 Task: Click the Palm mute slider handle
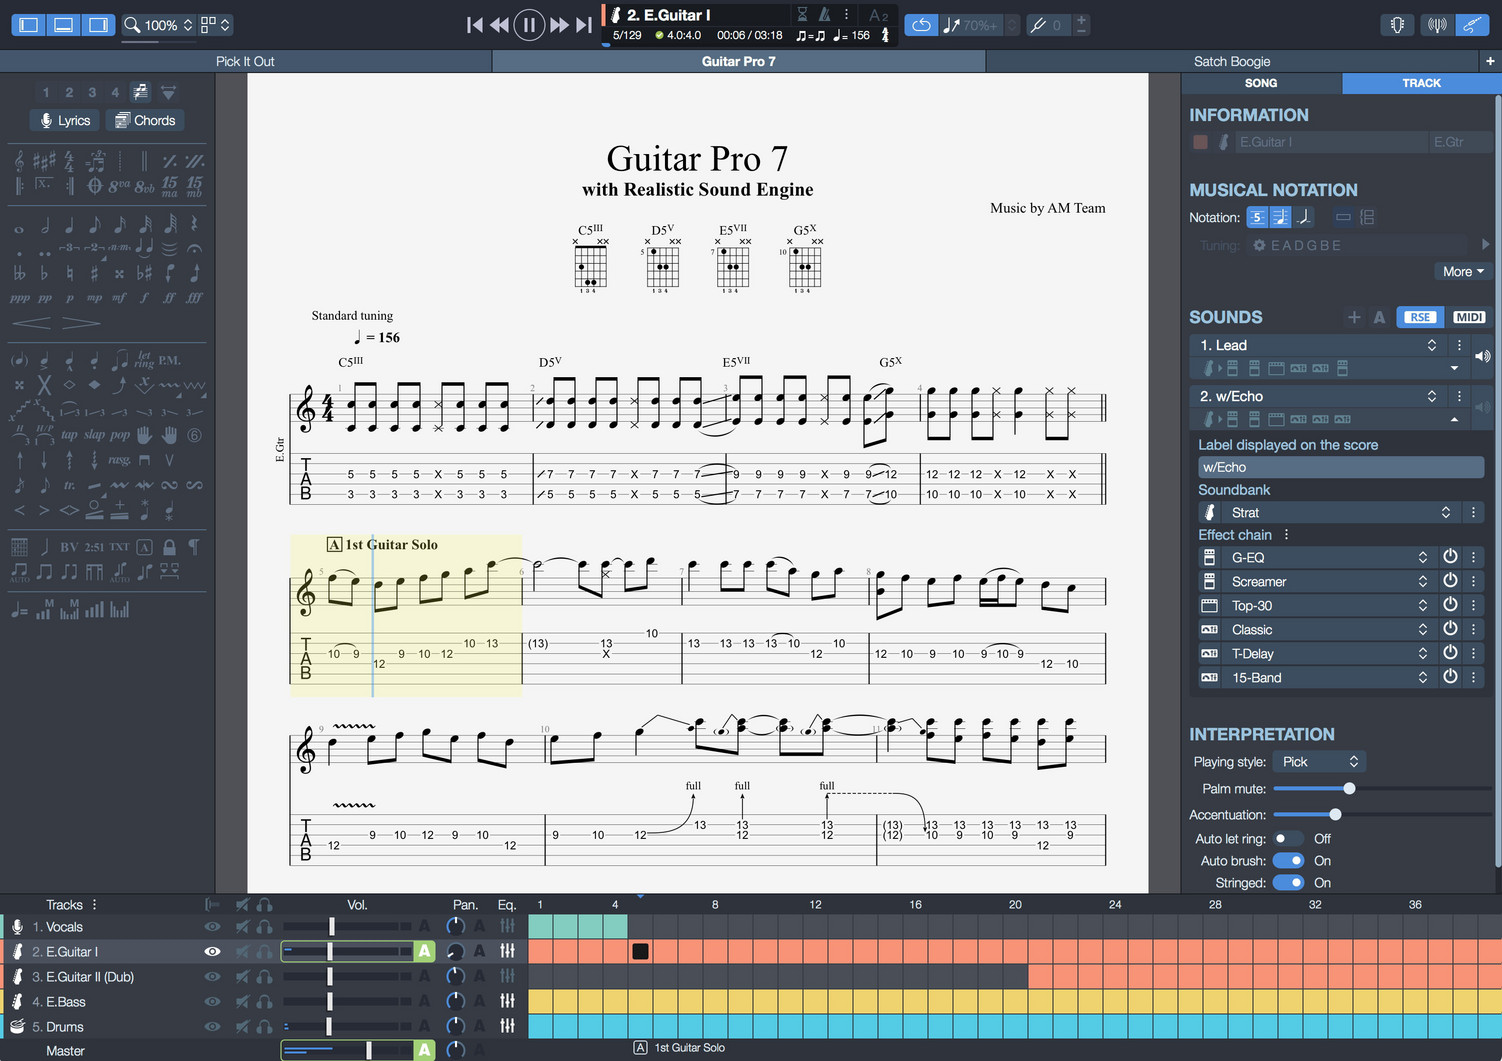point(1350,788)
